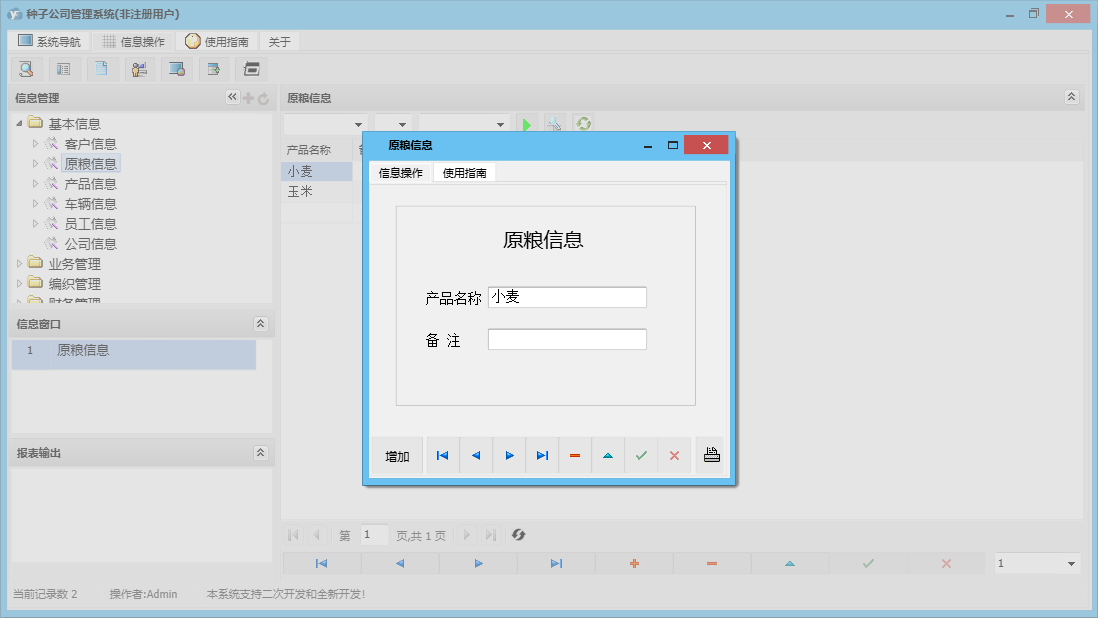Select the search/magnifier tool in the toolbar

point(26,68)
